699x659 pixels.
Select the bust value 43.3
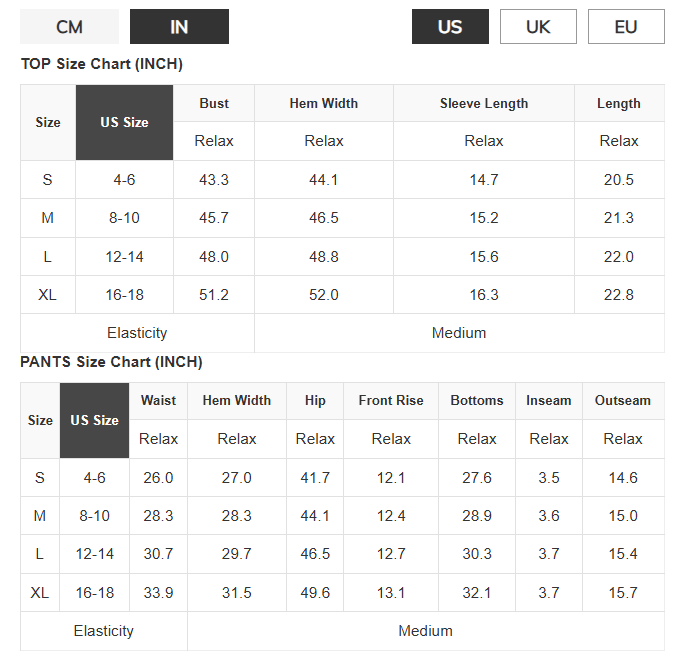tap(214, 180)
